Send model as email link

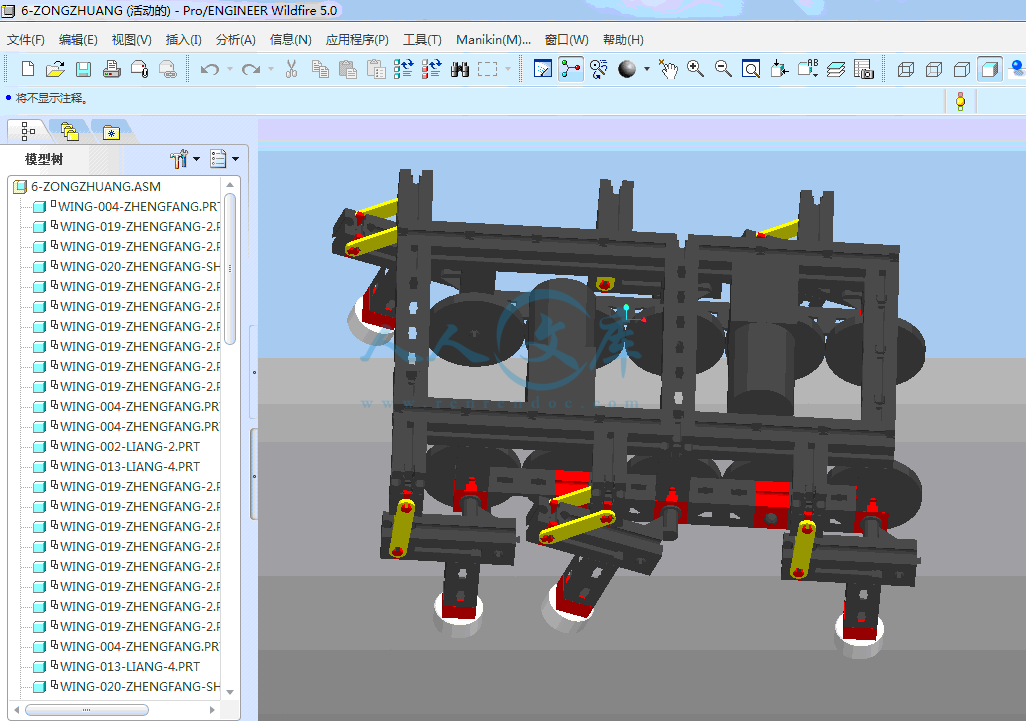coord(168,69)
